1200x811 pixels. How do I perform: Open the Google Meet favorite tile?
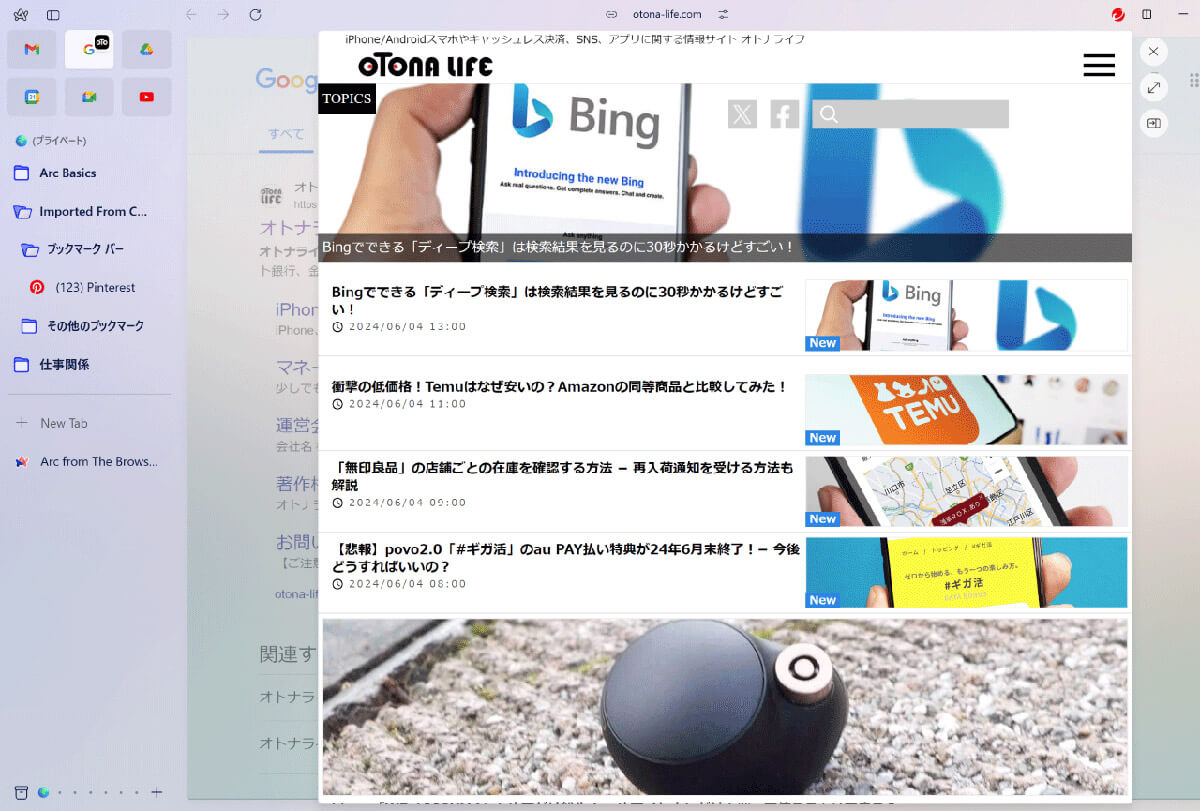click(89, 97)
